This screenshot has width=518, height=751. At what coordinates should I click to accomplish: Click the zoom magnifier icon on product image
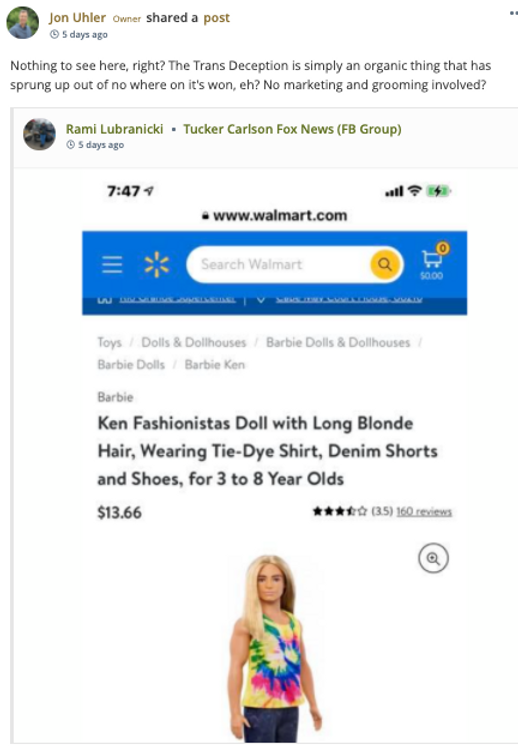tap(433, 558)
